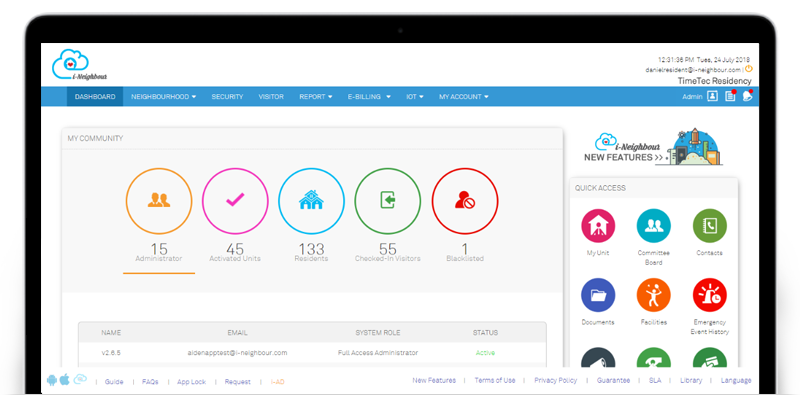Select the Checked-In Visitors green circle
This screenshot has height=395, width=800.
click(x=388, y=201)
